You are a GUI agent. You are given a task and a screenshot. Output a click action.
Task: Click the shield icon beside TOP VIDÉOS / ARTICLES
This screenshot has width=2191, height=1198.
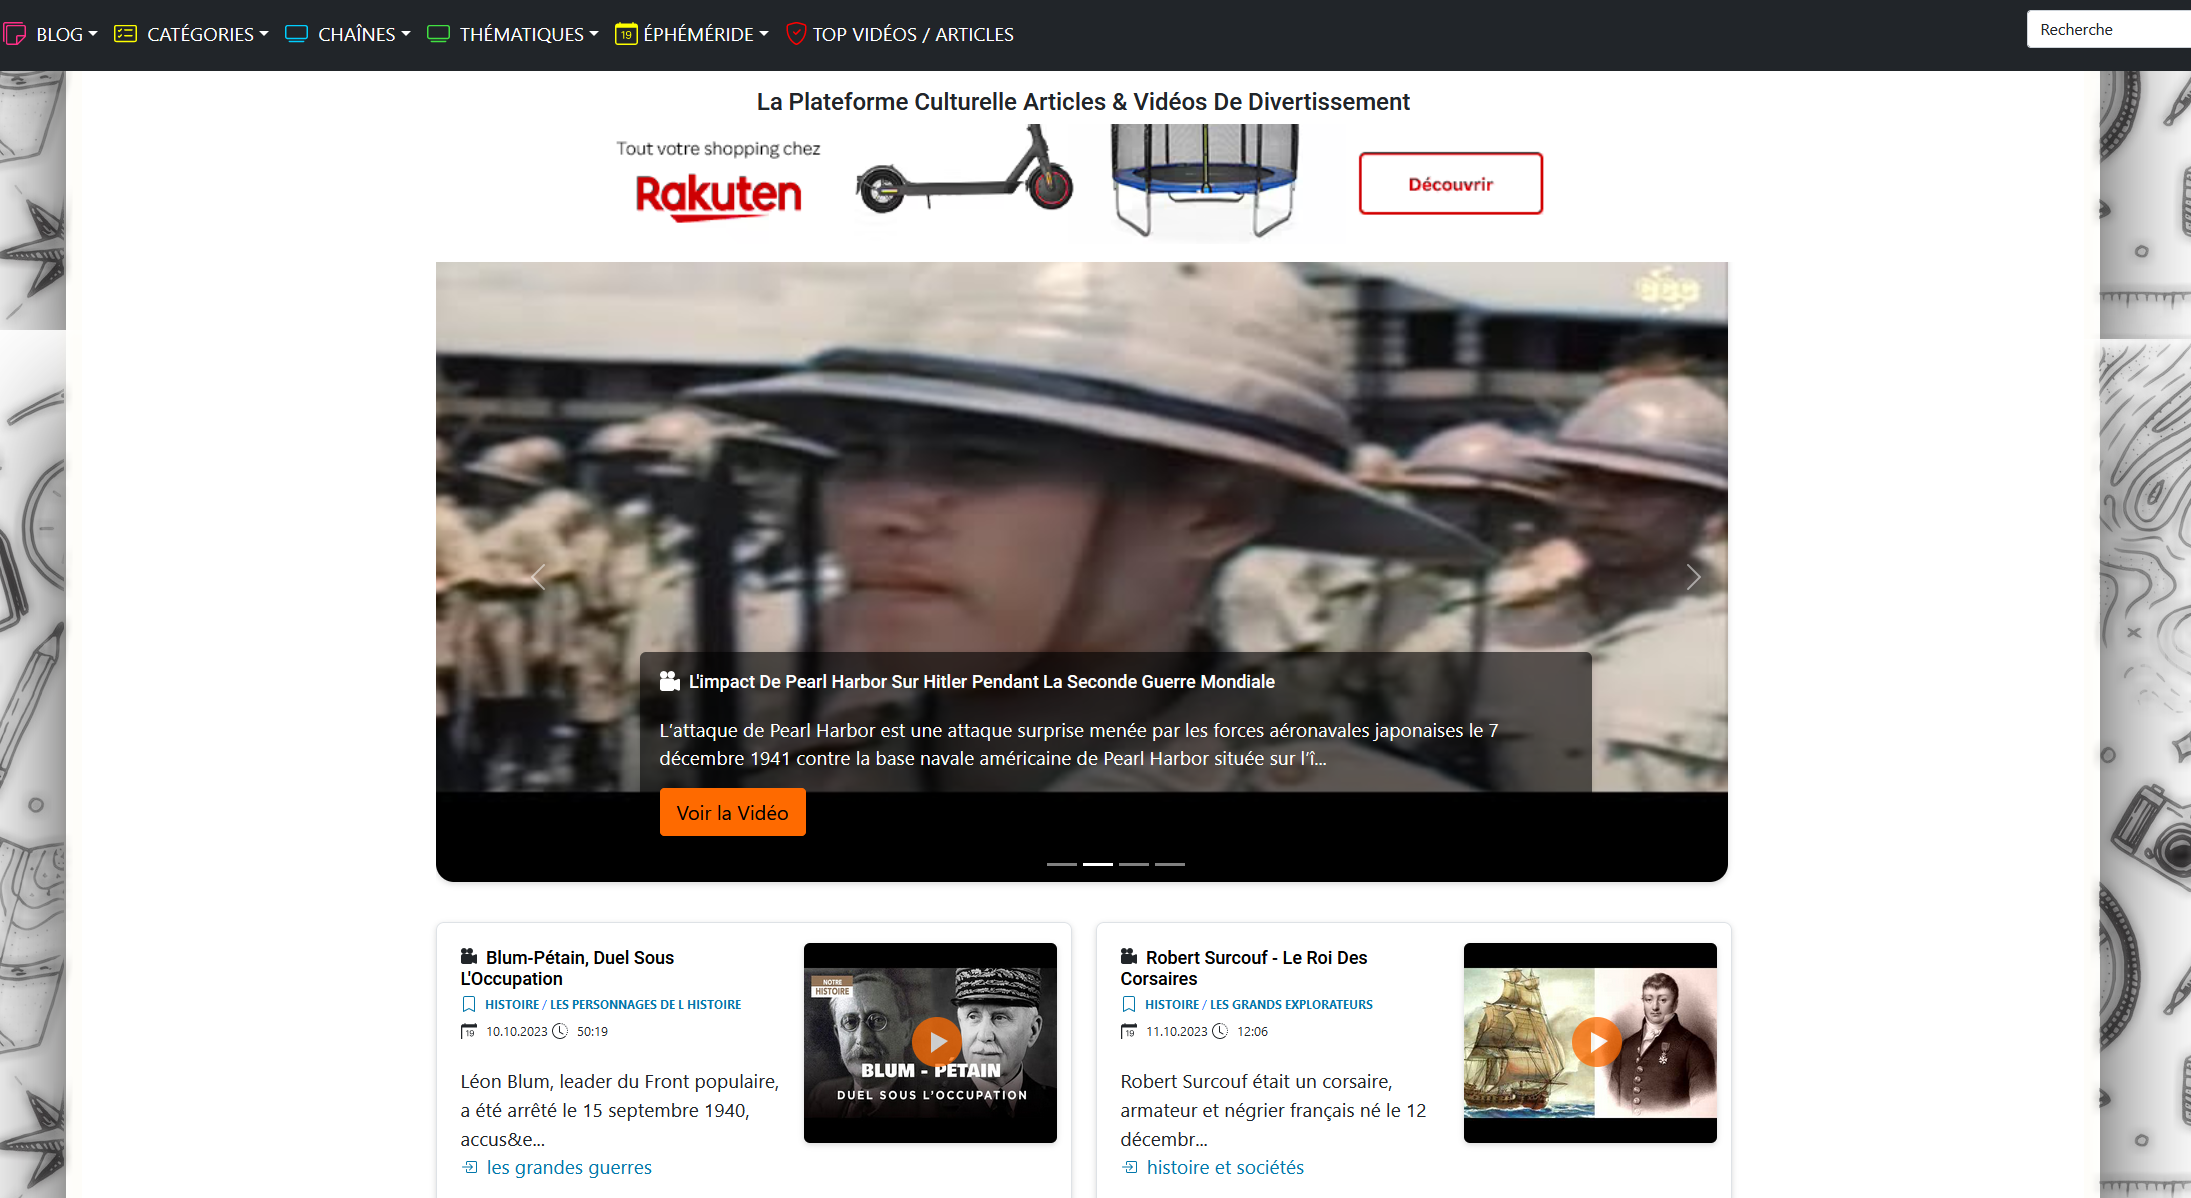click(795, 33)
